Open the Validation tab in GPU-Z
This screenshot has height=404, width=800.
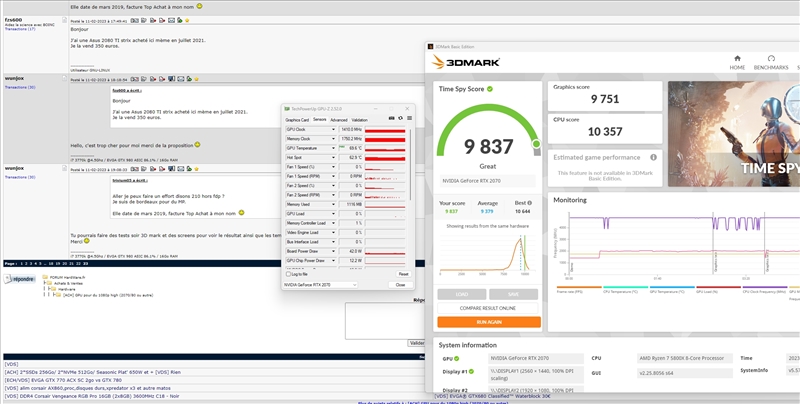click(x=360, y=119)
